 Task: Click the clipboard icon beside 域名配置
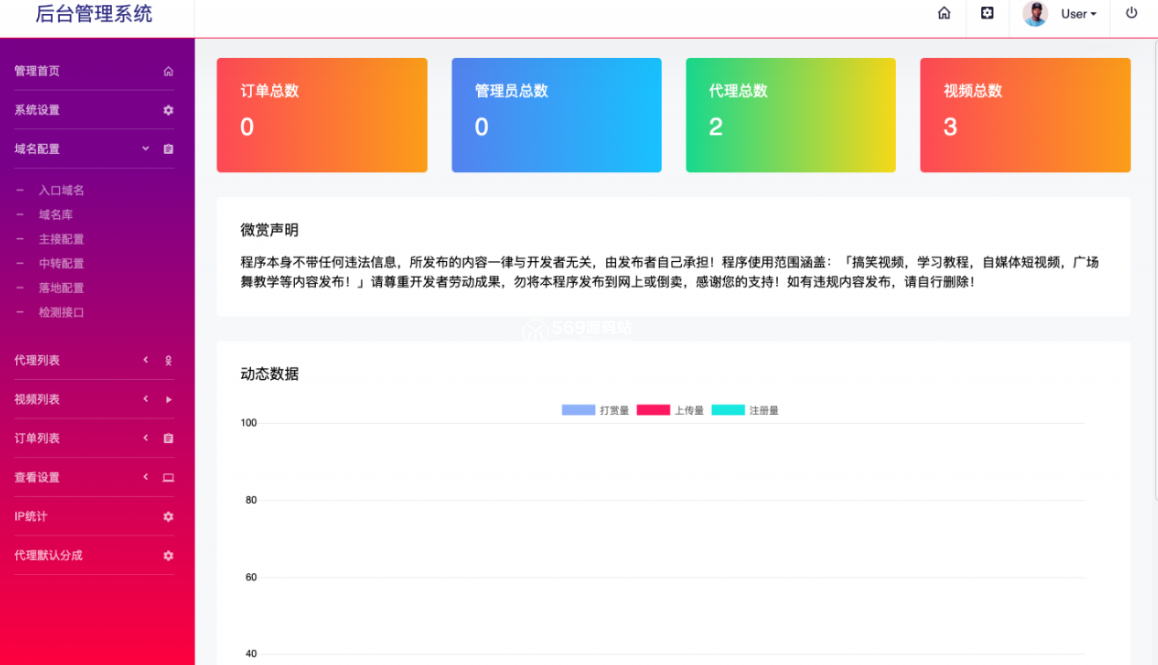pos(168,149)
